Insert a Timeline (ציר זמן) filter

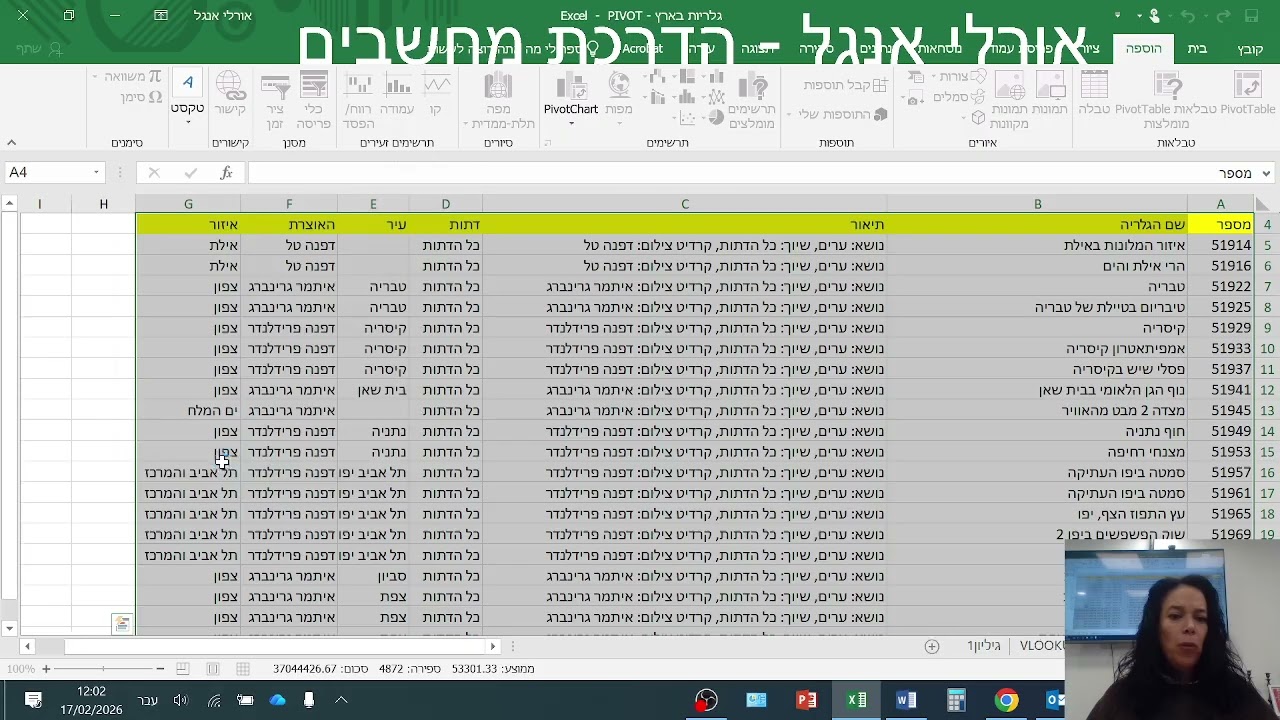275,100
